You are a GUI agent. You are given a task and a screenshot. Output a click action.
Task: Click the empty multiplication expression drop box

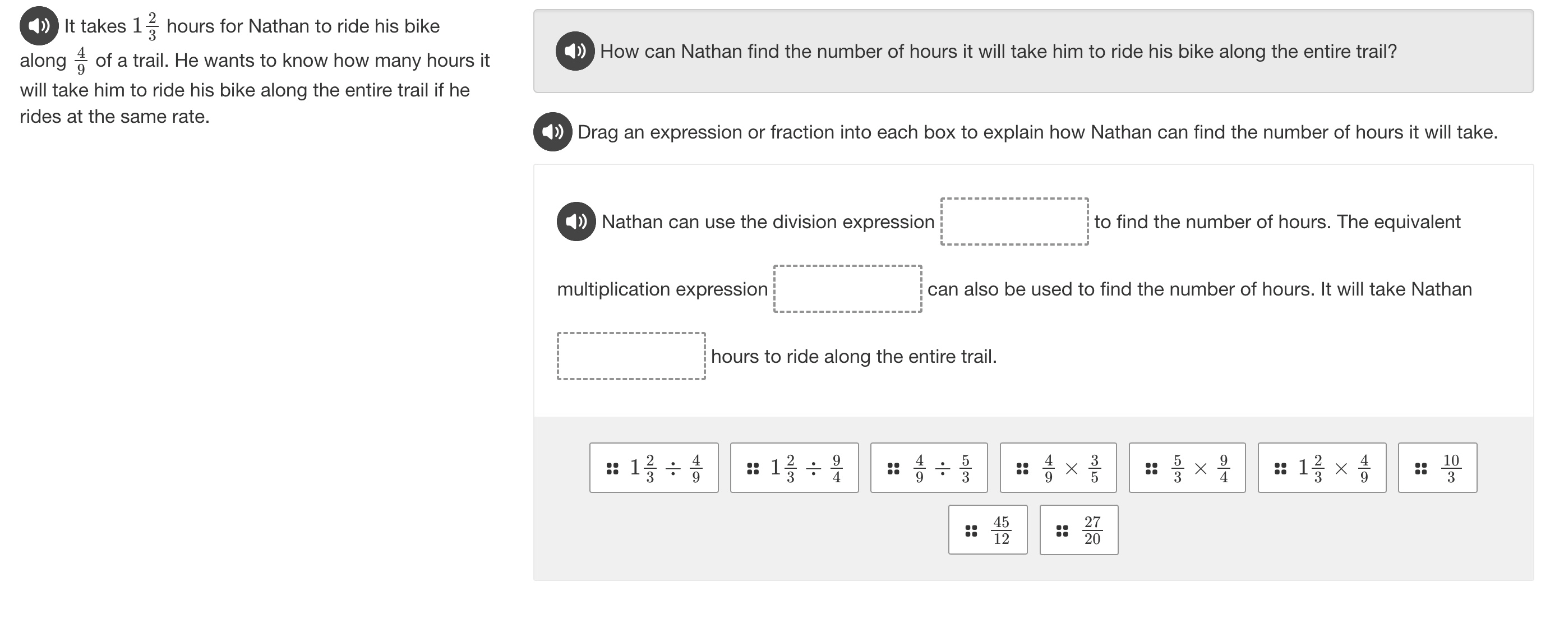(848, 289)
